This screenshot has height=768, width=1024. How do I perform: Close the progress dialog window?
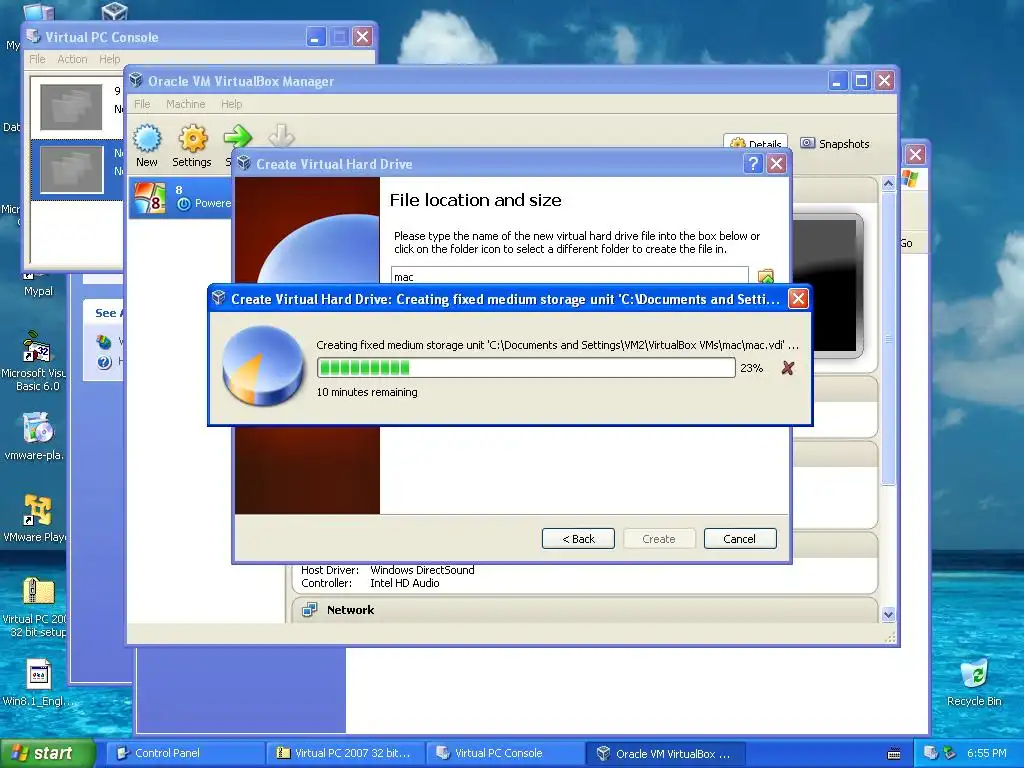pos(798,298)
